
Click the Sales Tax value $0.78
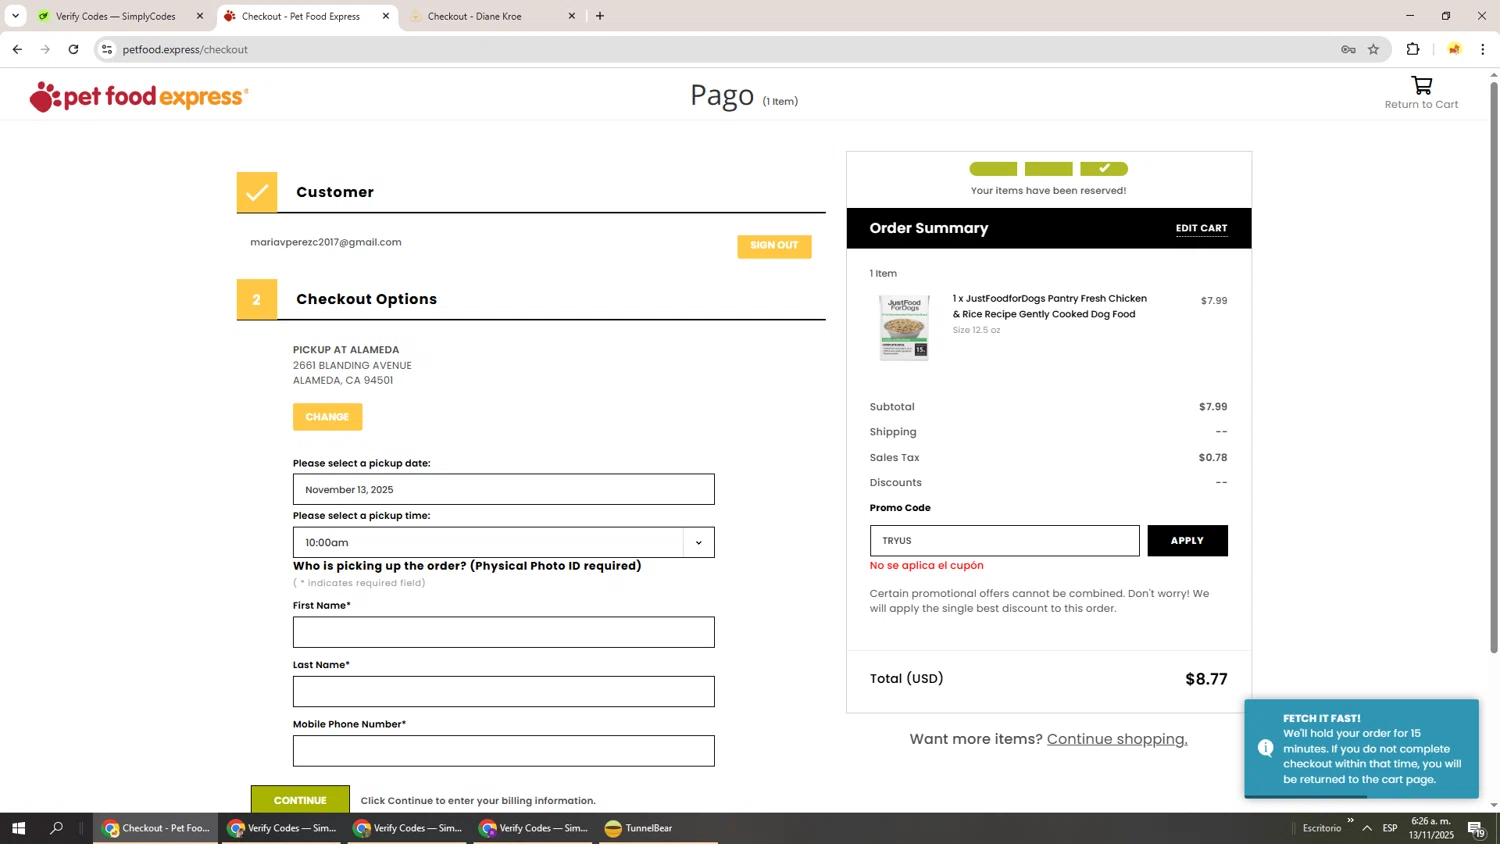tap(1213, 458)
